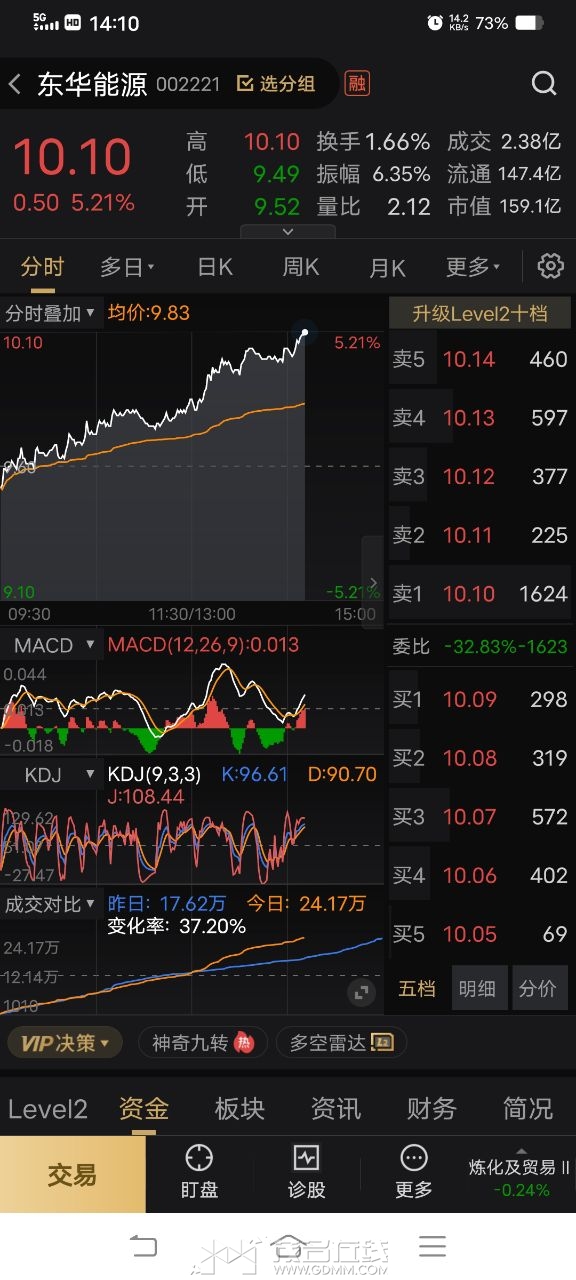
Task: Open the 资讯 news tab
Action: point(335,1108)
